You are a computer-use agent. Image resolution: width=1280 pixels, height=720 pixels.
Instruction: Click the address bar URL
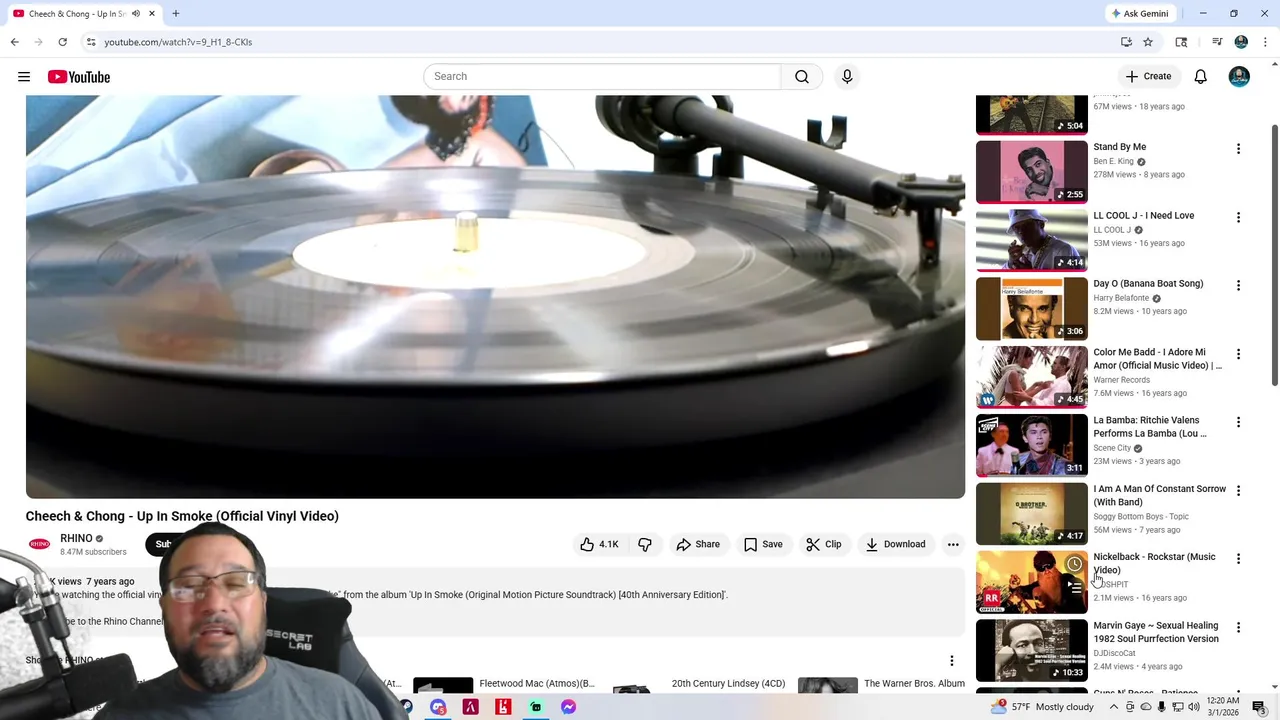pos(178,42)
